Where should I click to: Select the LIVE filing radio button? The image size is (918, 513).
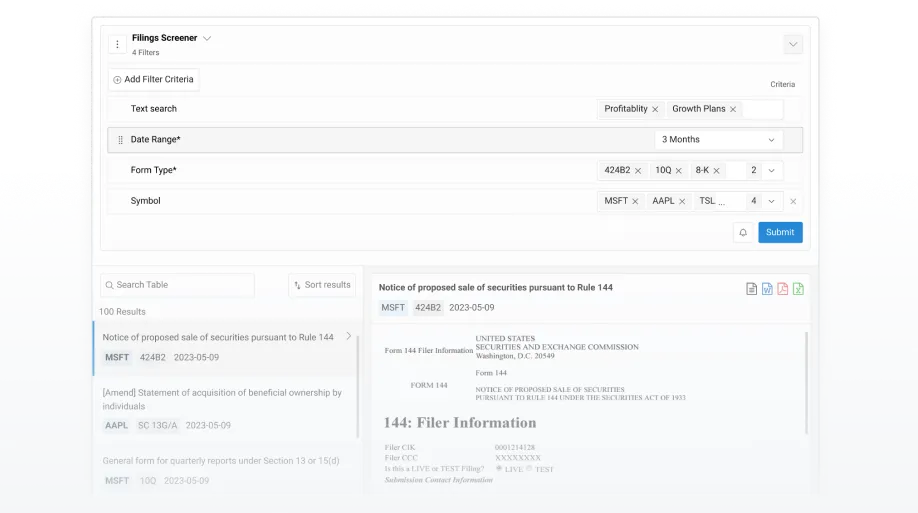point(499,468)
